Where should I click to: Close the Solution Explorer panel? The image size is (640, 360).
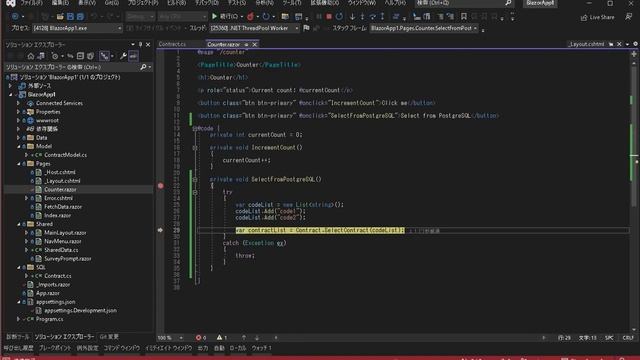pos(148,44)
